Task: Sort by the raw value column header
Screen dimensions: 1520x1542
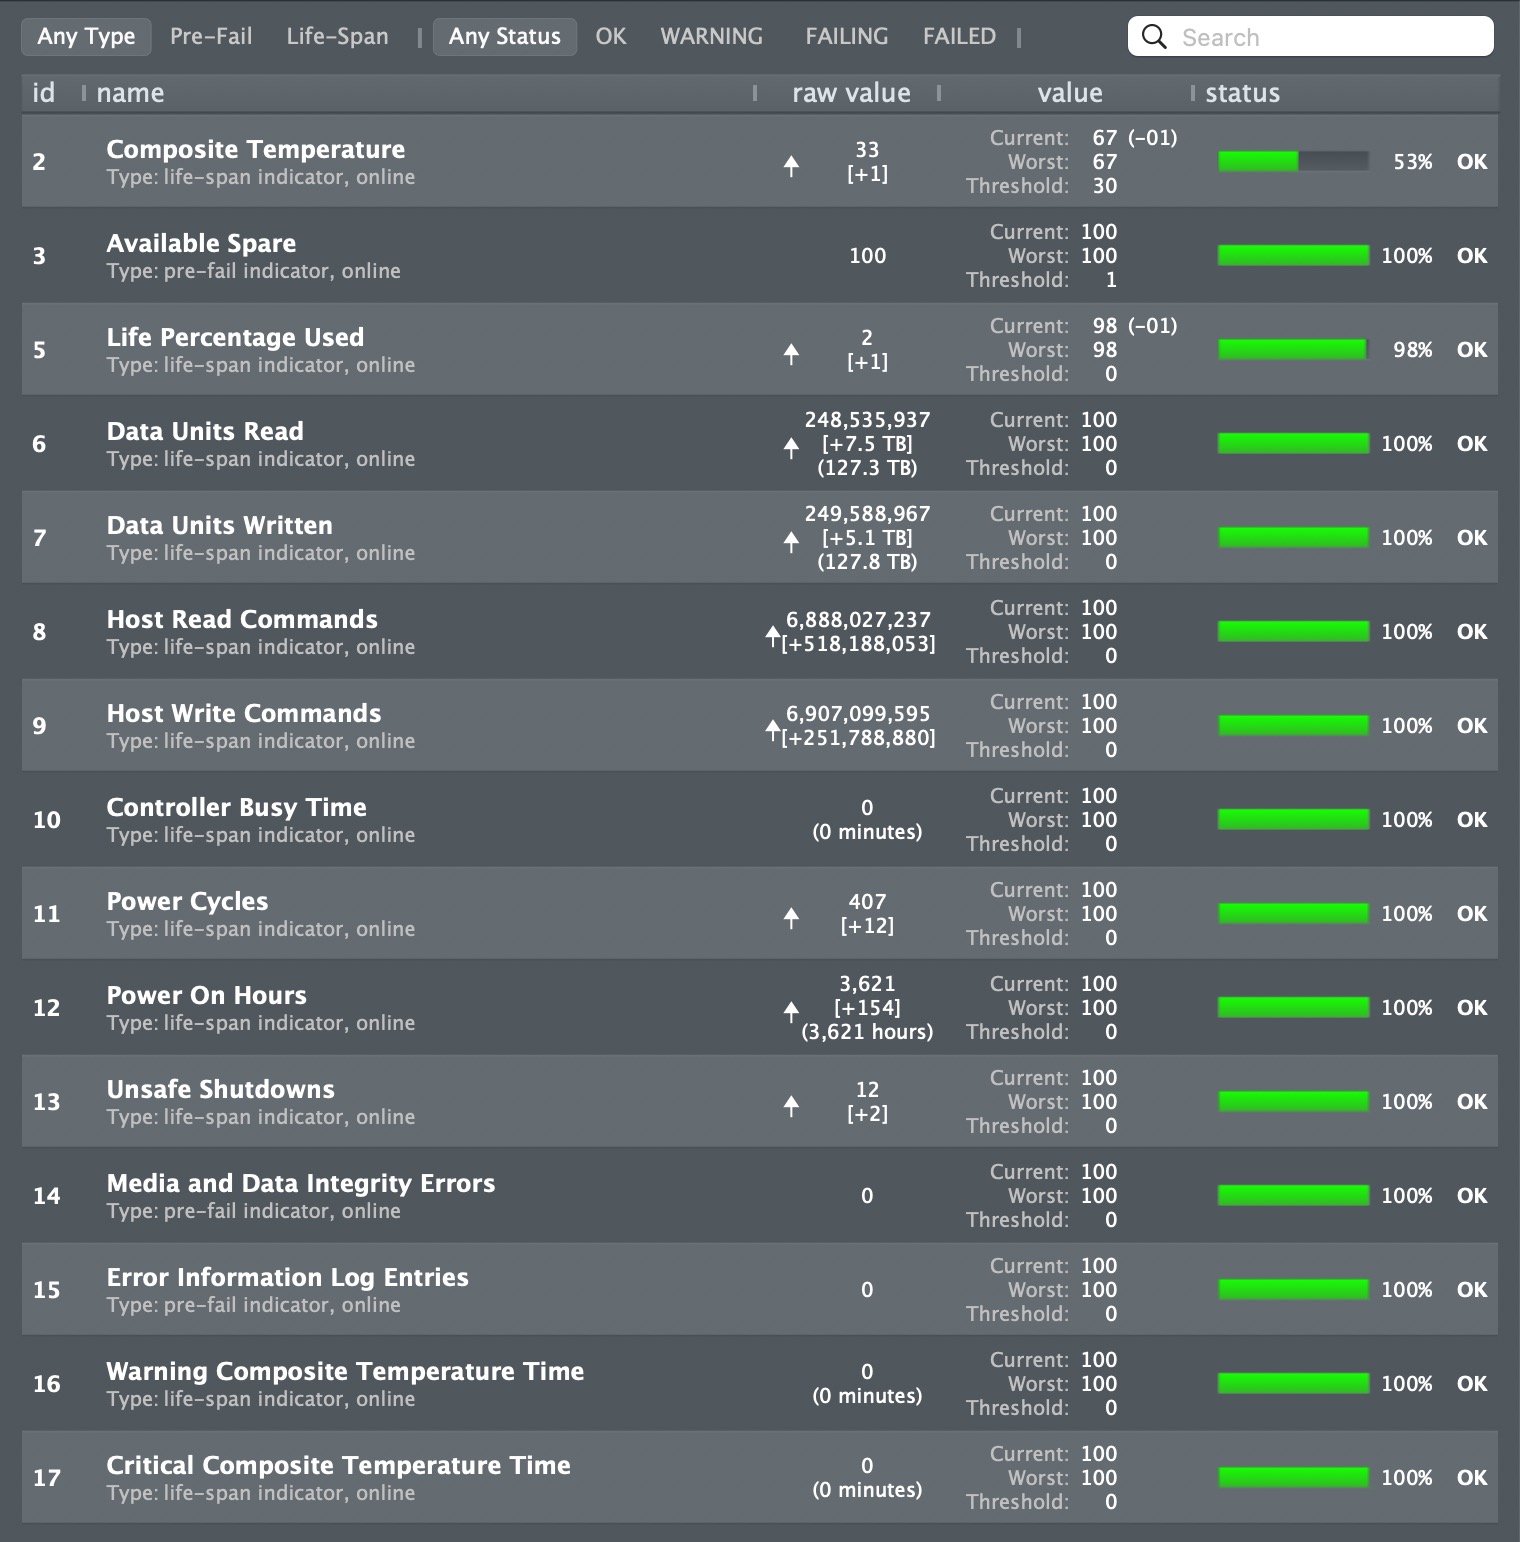Action: tap(851, 93)
